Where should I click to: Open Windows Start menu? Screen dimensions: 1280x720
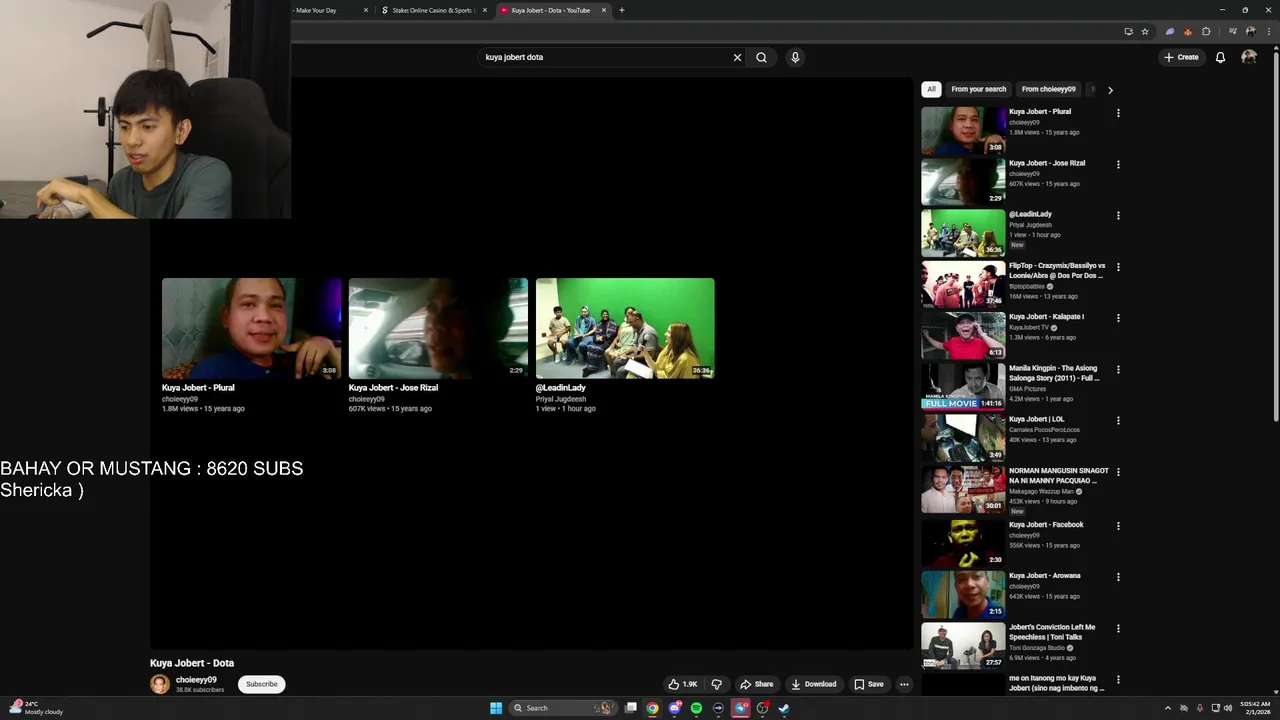(496, 708)
